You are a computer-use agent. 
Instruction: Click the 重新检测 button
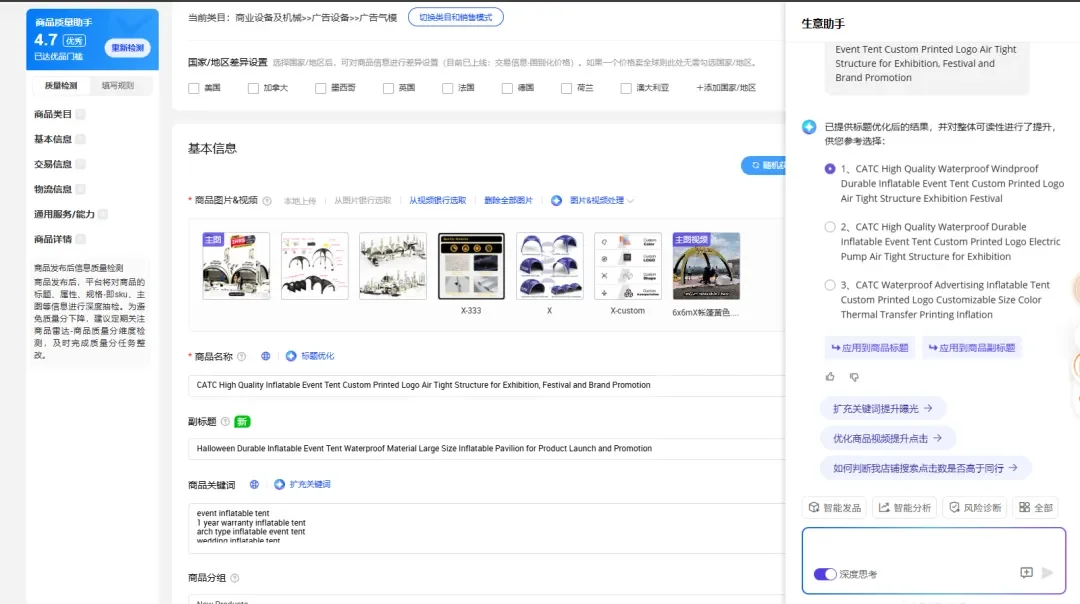[x=127, y=47]
